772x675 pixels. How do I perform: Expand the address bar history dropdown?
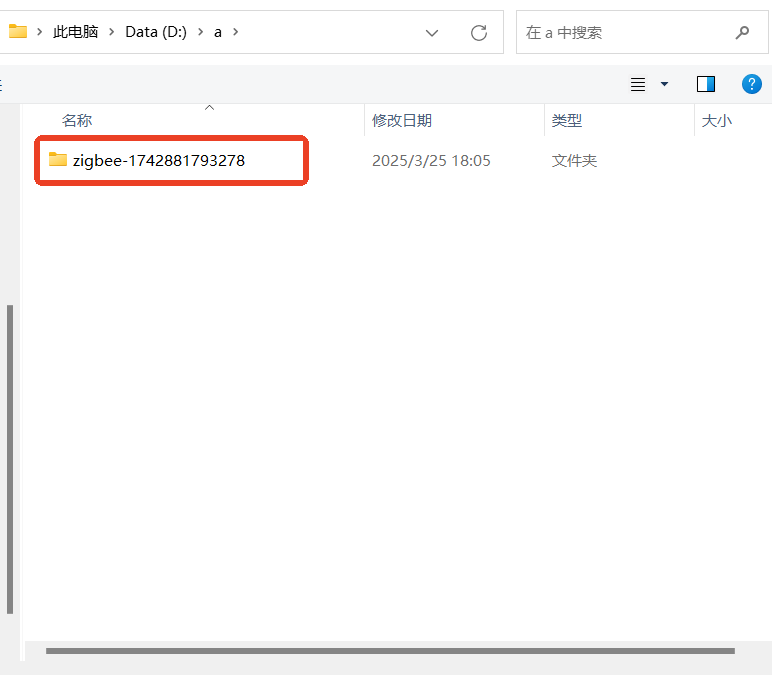coord(432,33)
